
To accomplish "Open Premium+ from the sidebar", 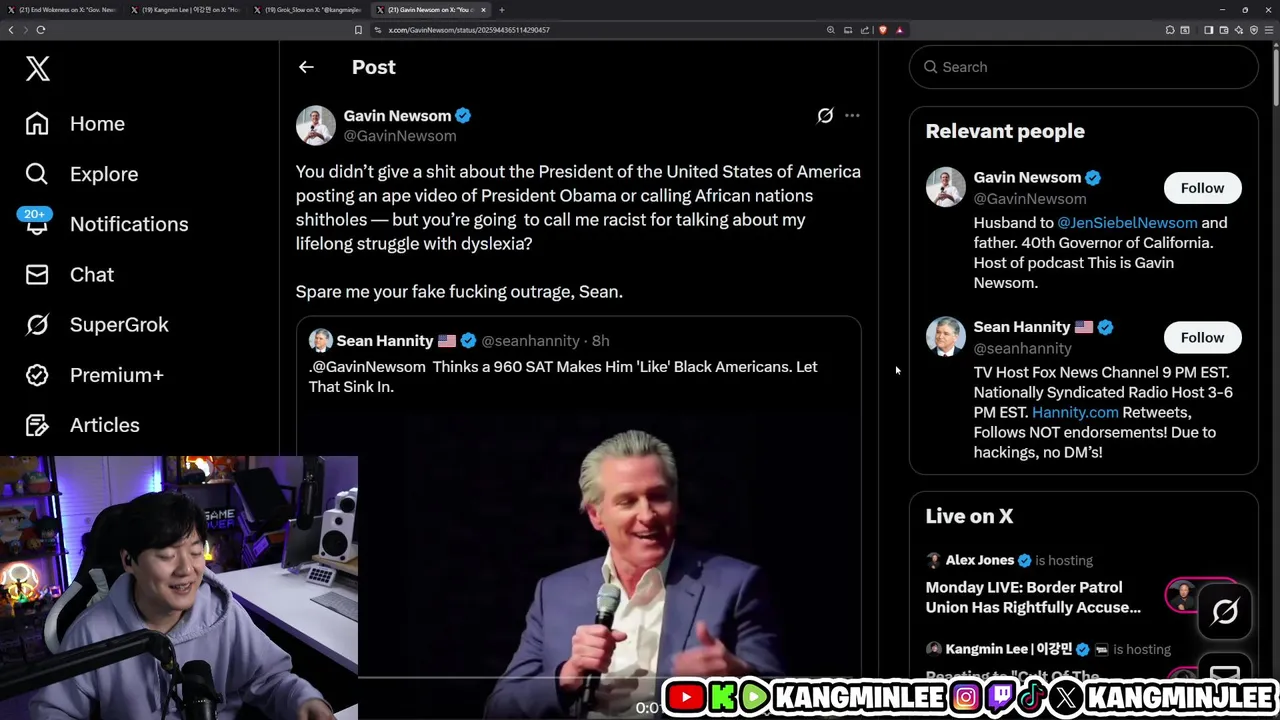I will coord(117,375).
